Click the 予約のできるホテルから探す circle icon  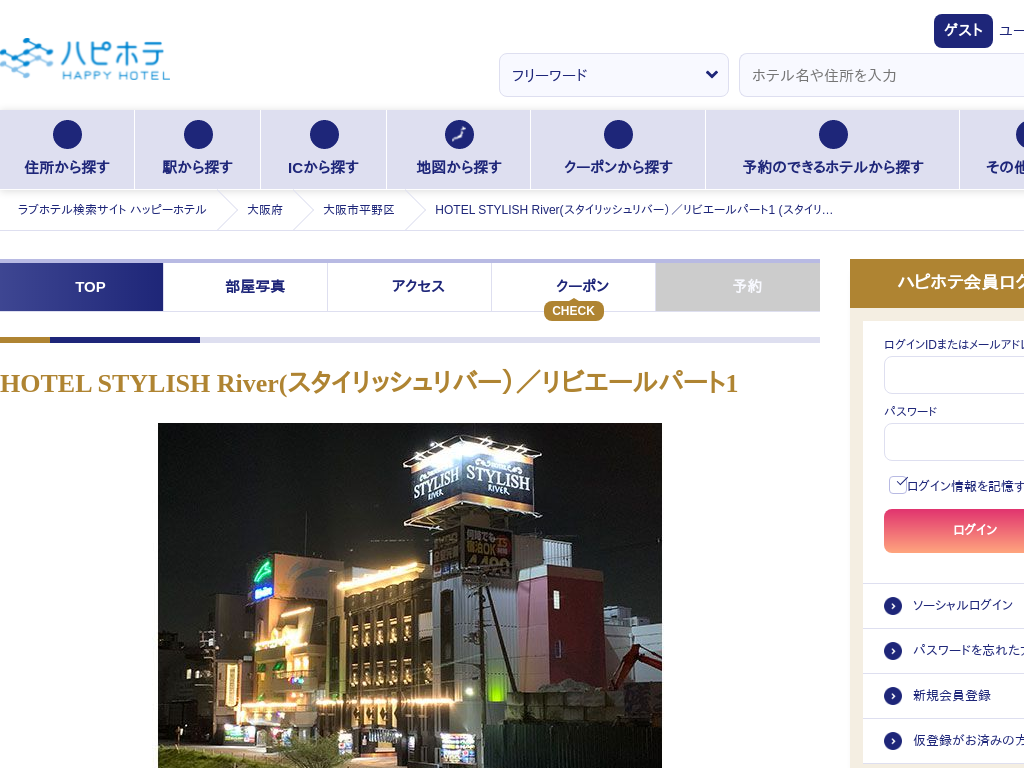[833, 135]
